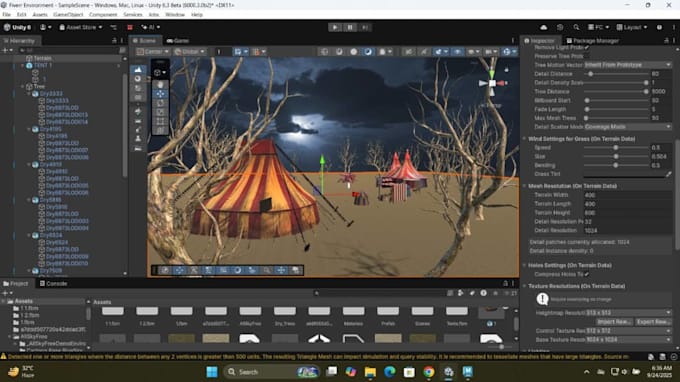
Task: Open the Heightmap Resolution dropdown
Action: click(x=628, y=313)
